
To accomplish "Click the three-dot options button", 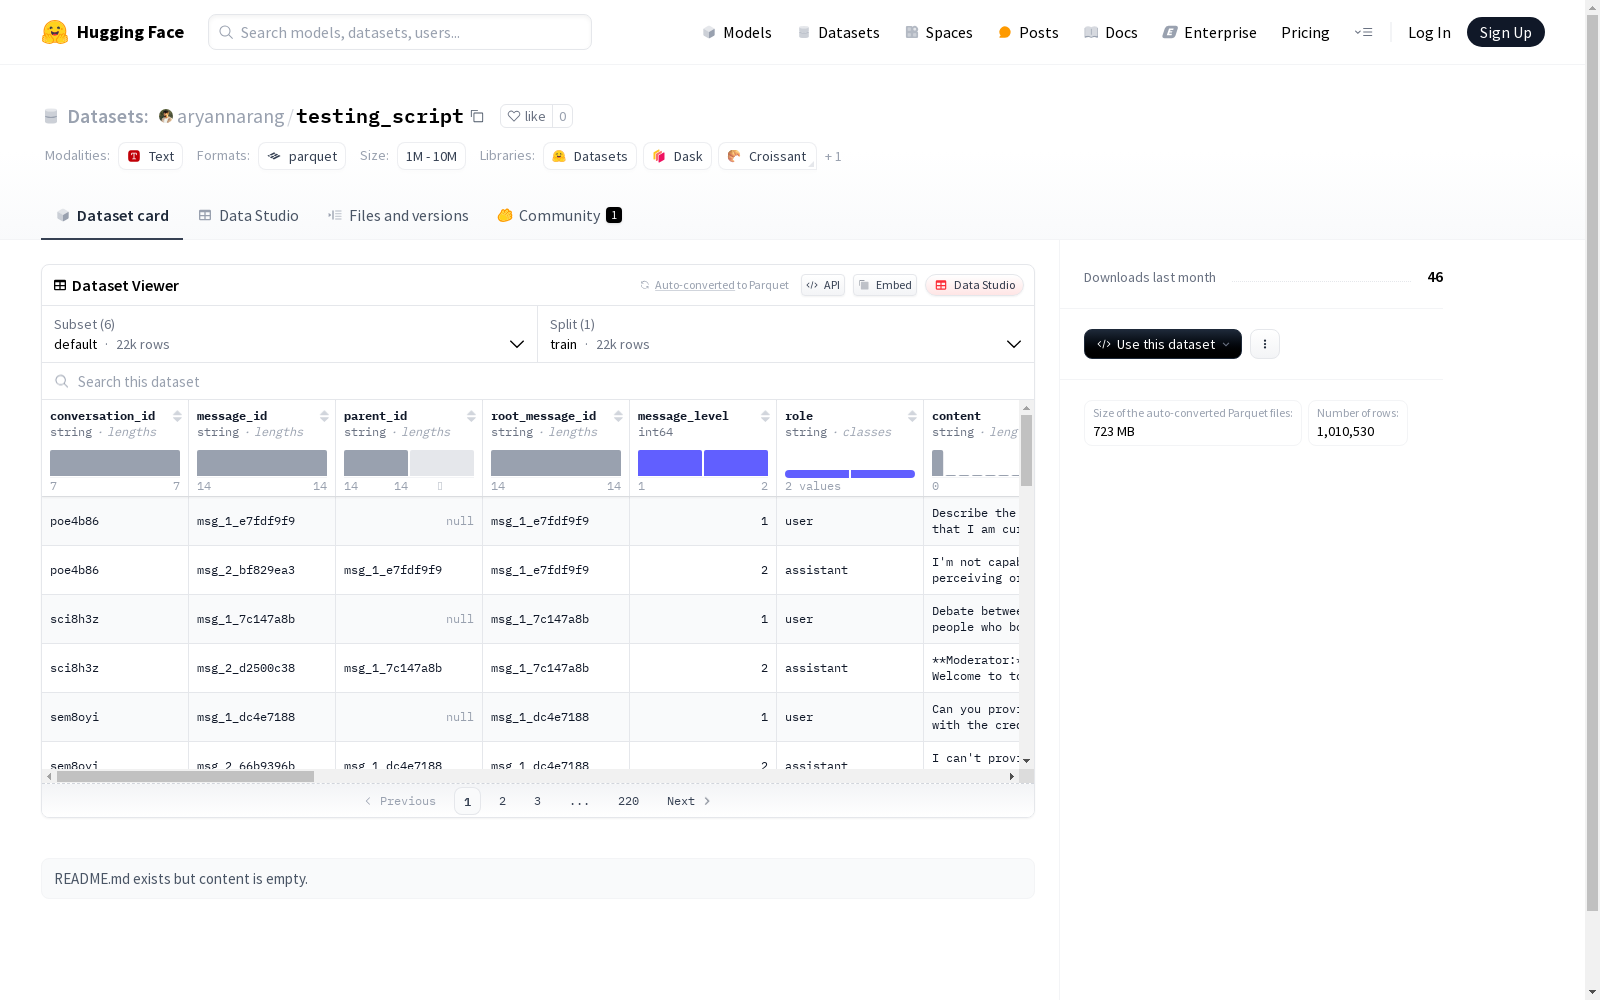I will pyautogui.click(x=1265, y=344).
